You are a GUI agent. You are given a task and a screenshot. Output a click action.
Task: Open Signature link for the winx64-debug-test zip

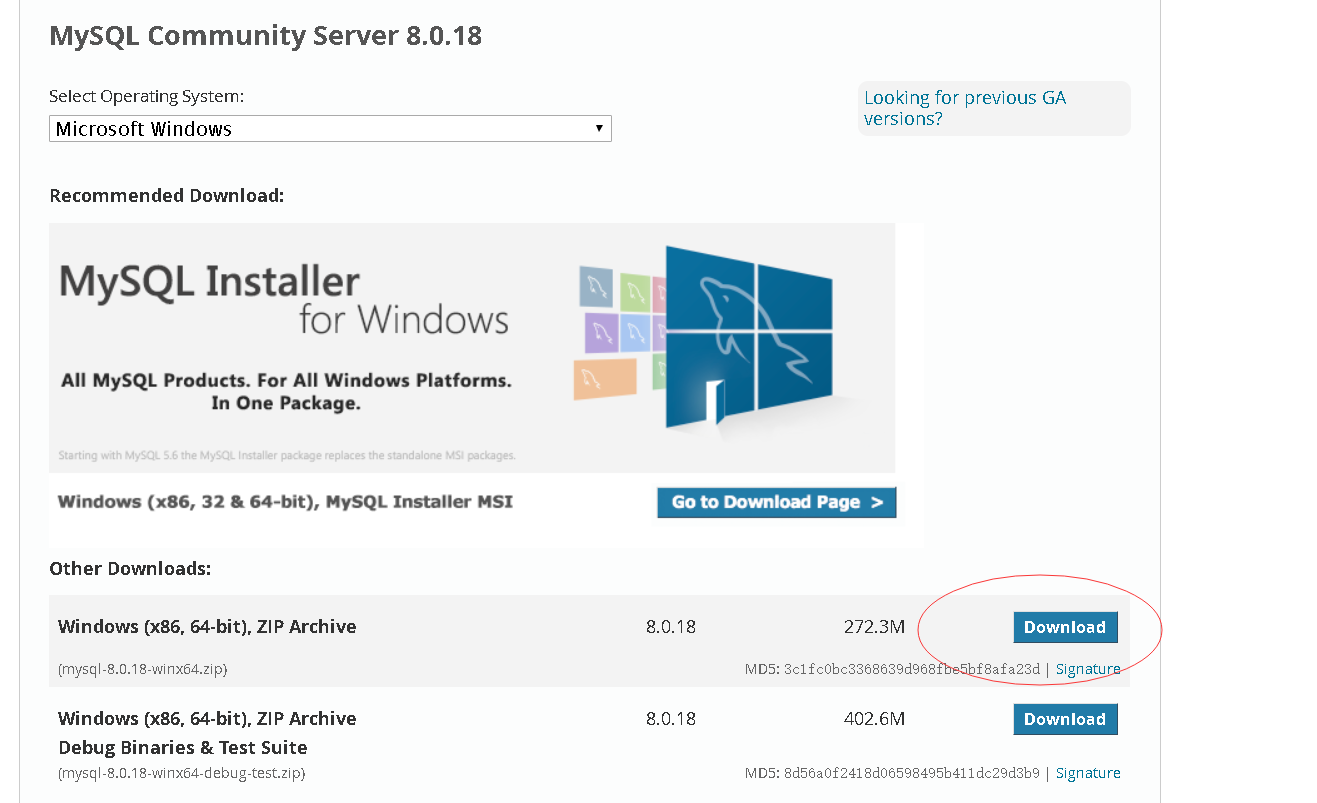[x=1088, y=773]
